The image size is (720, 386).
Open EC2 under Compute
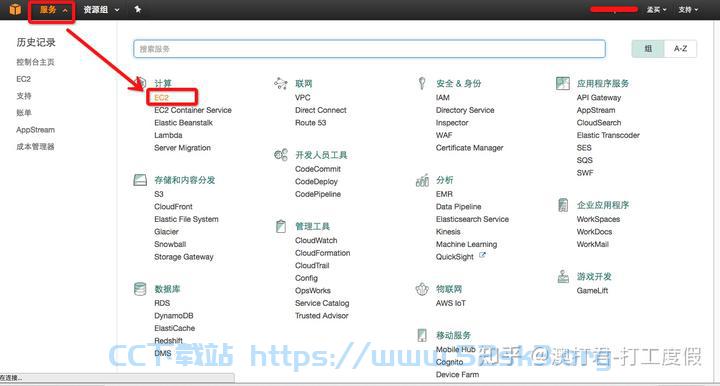(x=162, y=98)
